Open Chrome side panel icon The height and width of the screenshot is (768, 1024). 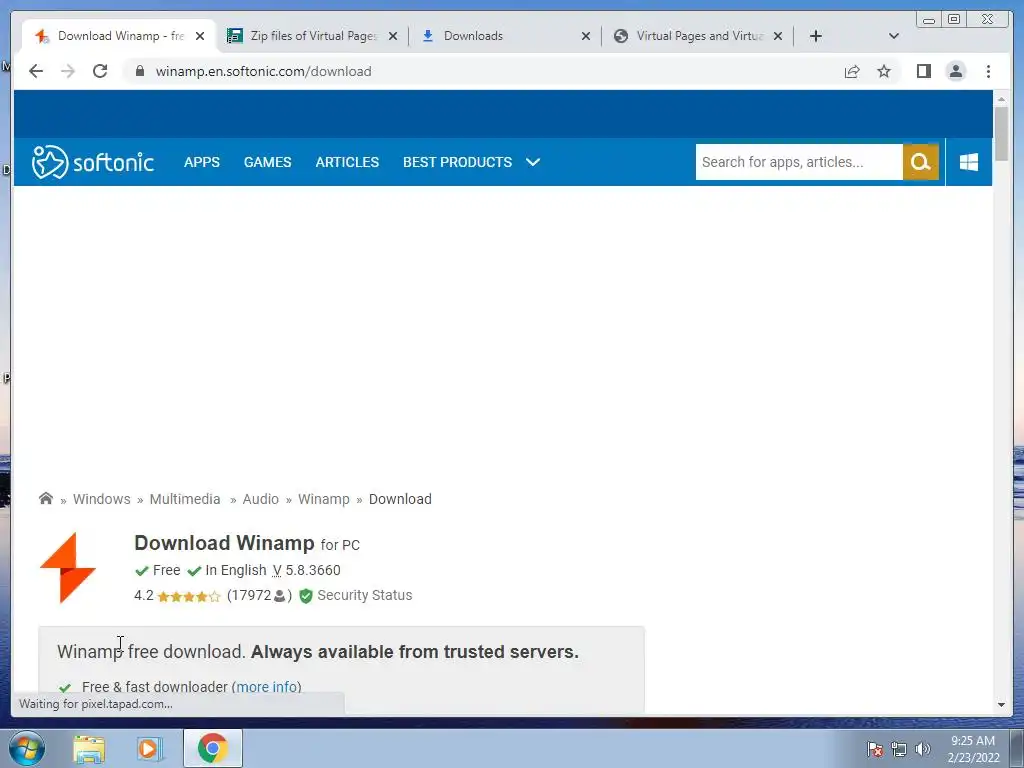tap(923, 71)
